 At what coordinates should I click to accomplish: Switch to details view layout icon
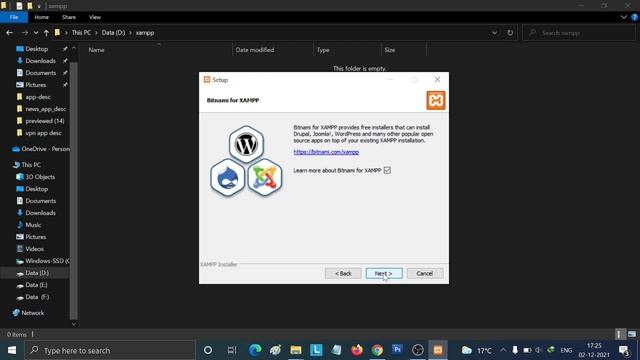(620, 334)
